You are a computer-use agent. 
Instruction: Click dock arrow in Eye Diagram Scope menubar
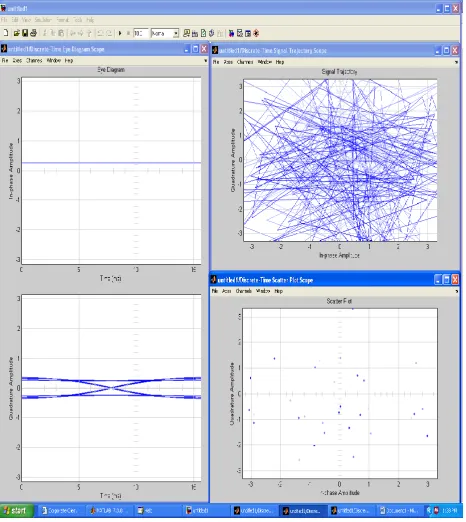coord(206,61)
